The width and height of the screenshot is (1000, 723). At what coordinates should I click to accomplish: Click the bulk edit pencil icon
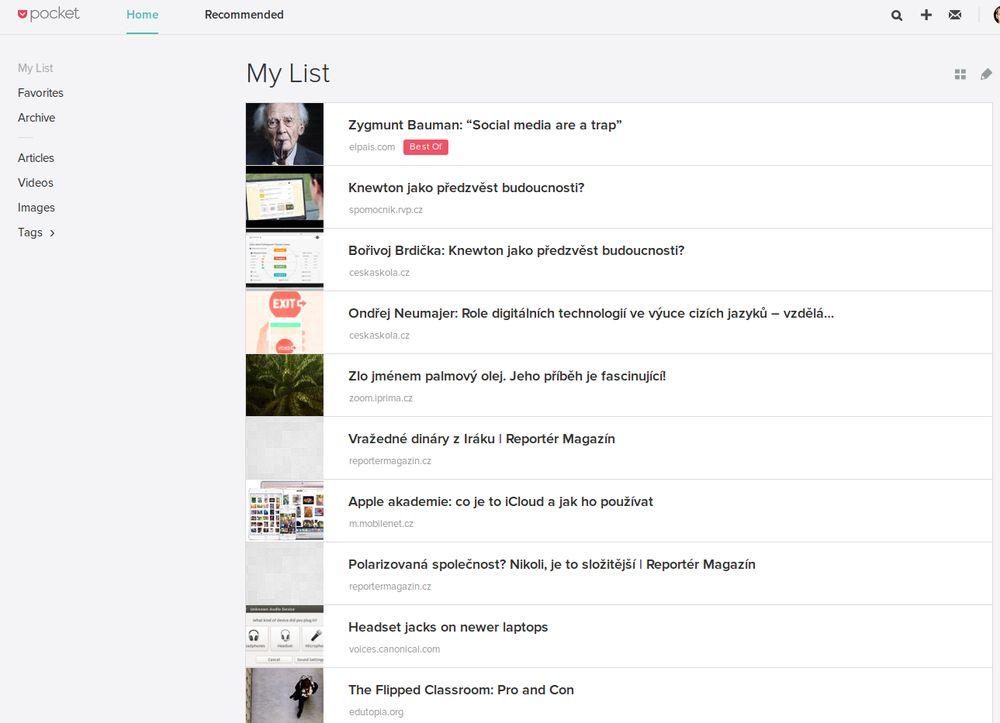[986, 75]
